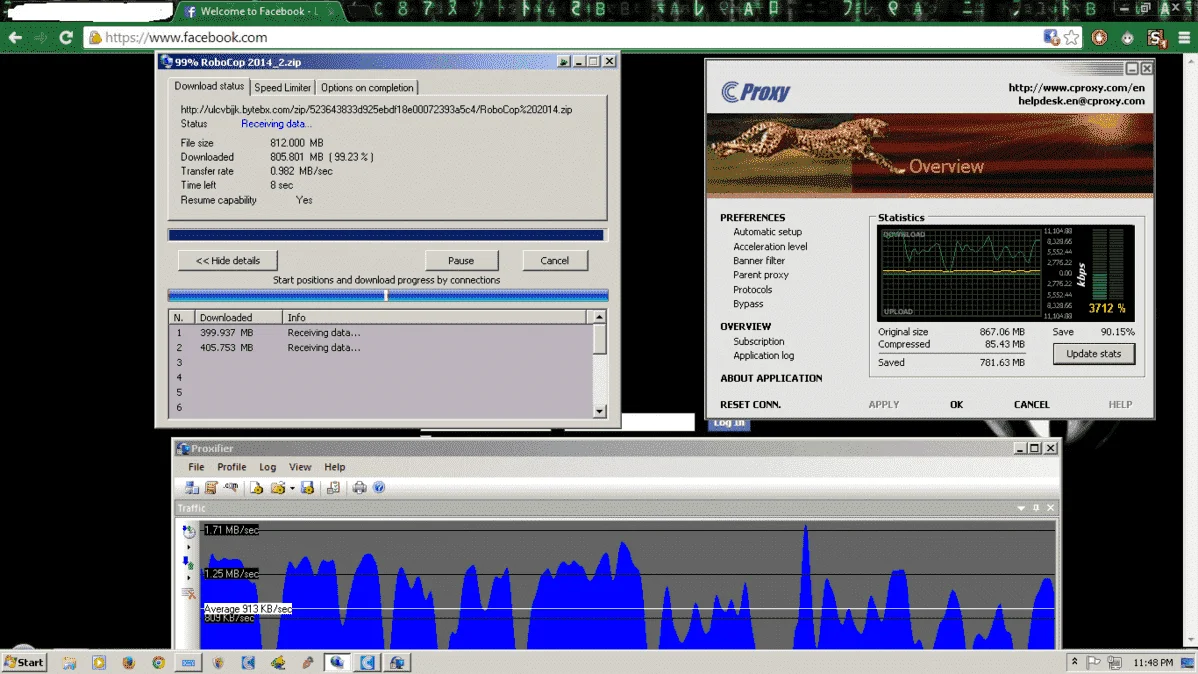Image resolution: width=1198 pixels, height=674 pixels.
Task: Click CANCEL in CProxy window
Action: (1031, 405)
